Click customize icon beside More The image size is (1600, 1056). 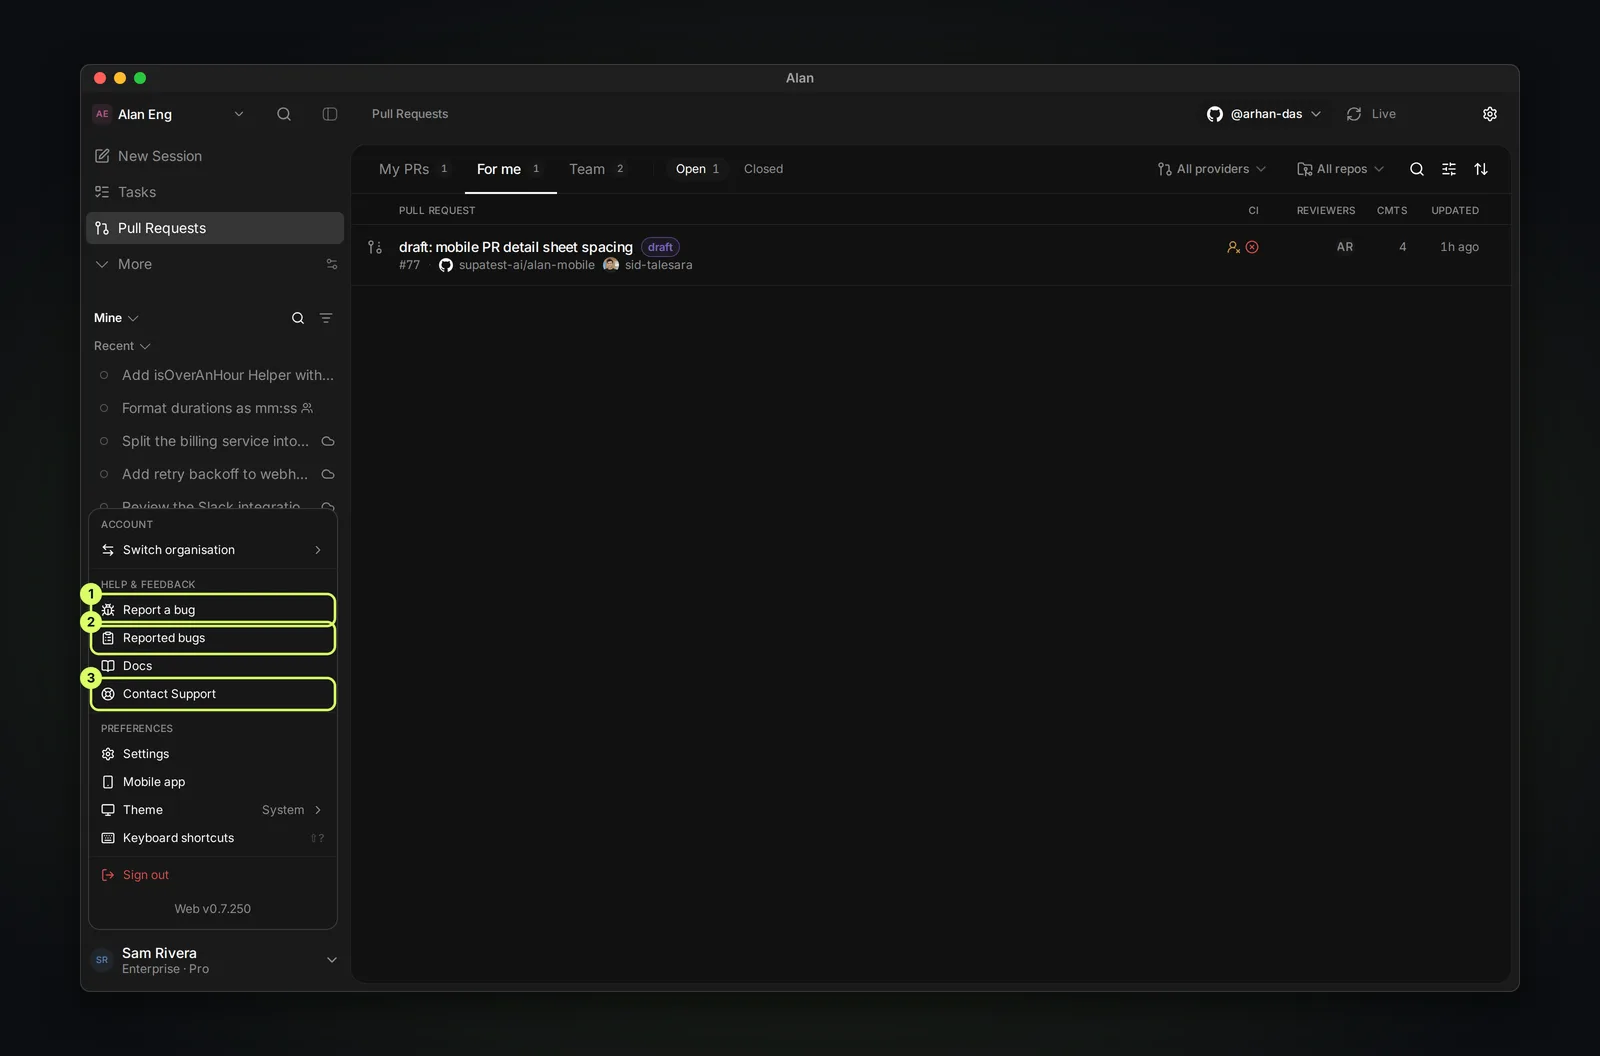pyautogui.click(x=332, y=264)
